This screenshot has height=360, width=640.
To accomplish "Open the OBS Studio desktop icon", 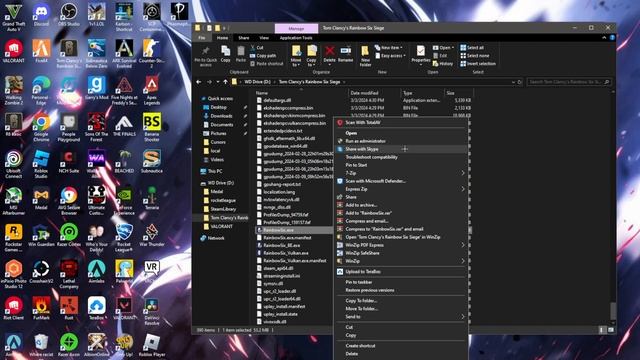I will [69, 16].
